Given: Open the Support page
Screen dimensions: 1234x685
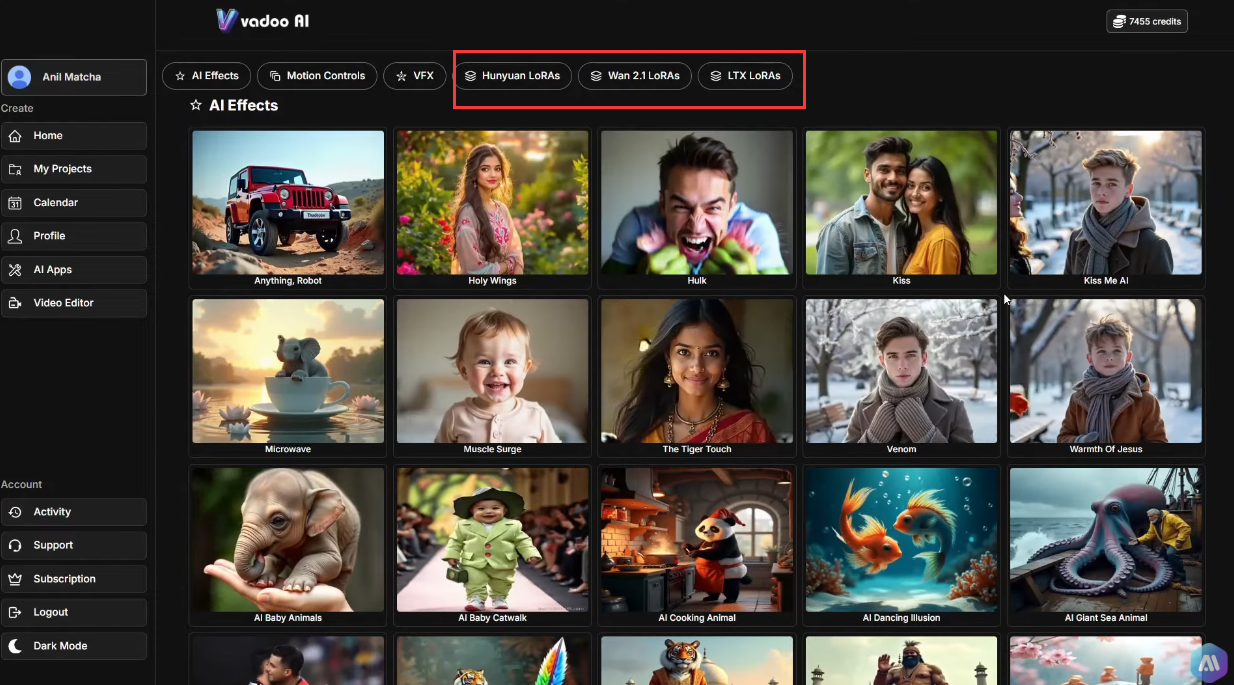Looking at the screenshot, I should [74, 546].
